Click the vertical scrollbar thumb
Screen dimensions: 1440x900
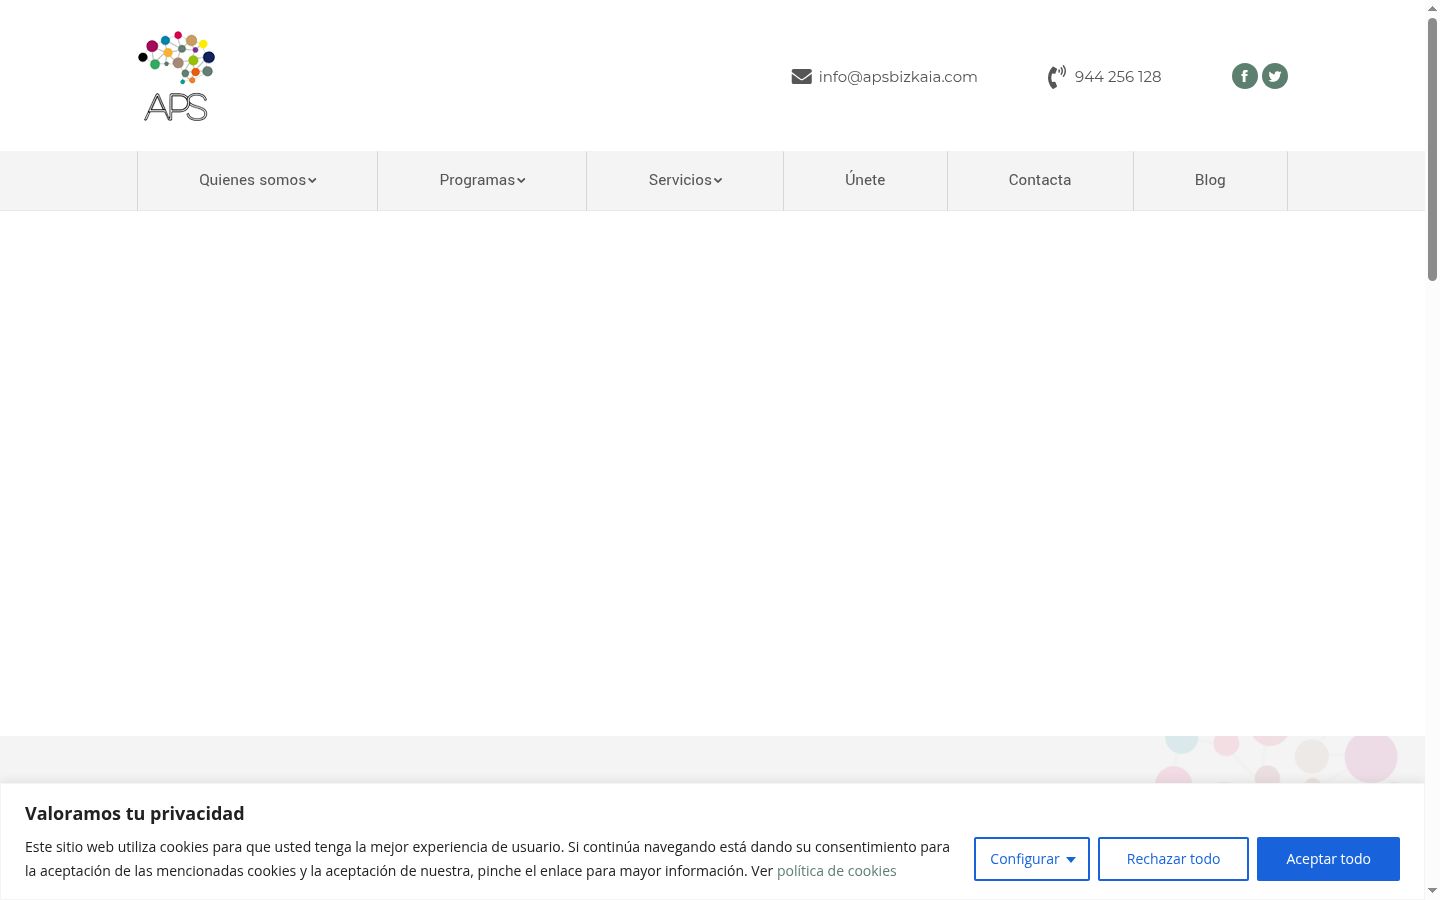click(1432, 150)
